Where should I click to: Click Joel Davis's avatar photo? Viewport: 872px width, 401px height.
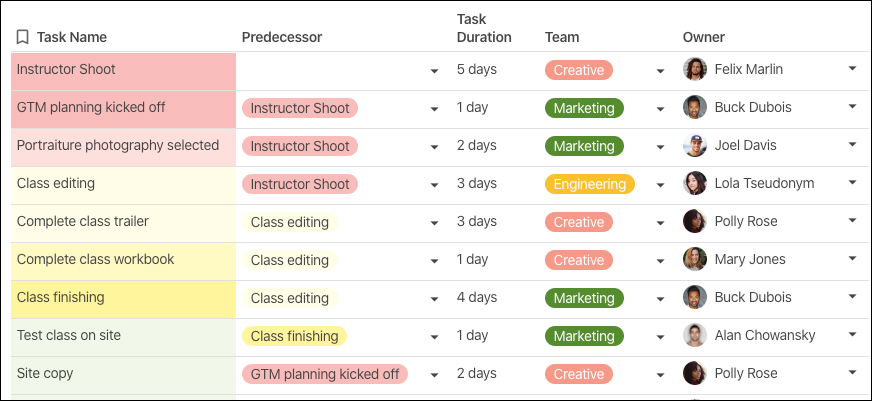695,146
